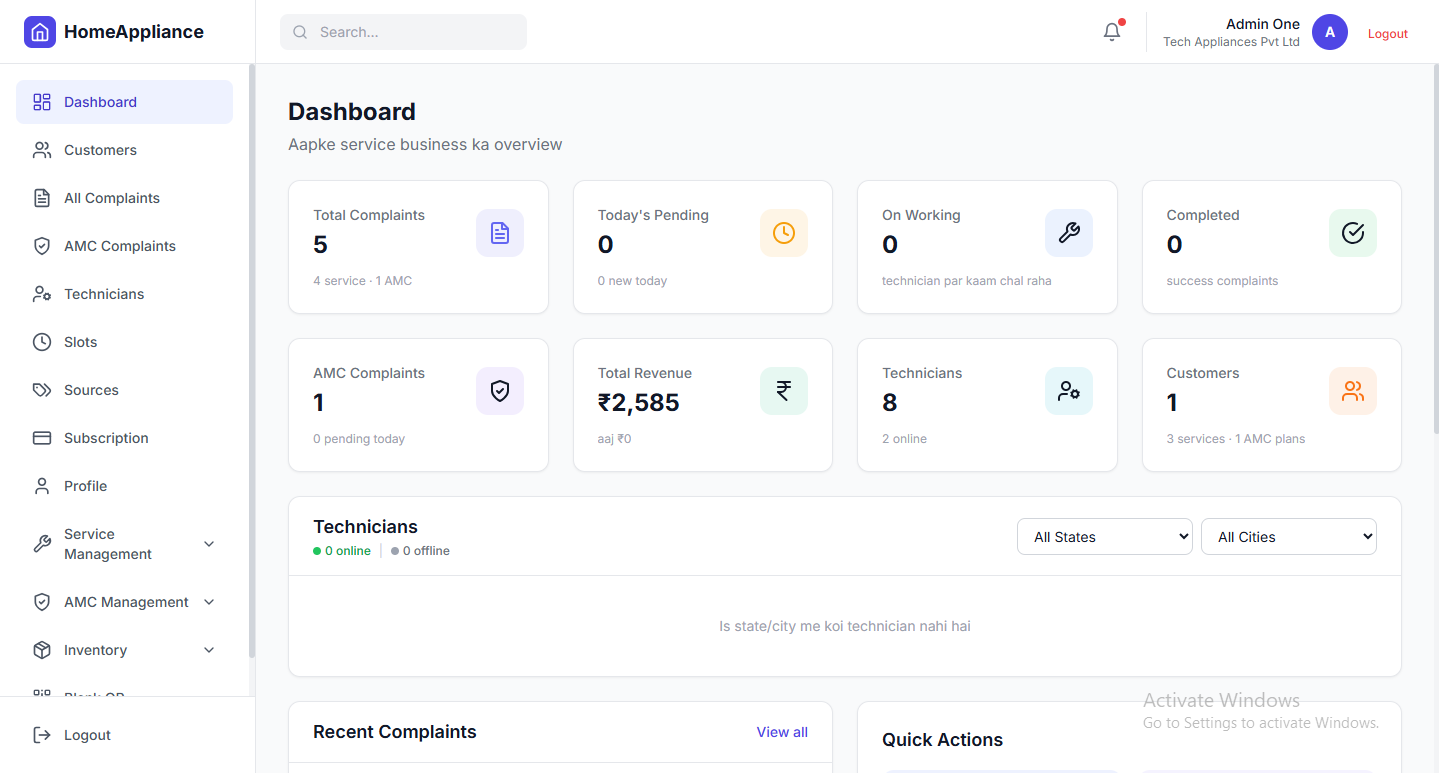Click the 'Quick Actions' heading
This screenshot has width=1439, height=773.
(942, 740)
